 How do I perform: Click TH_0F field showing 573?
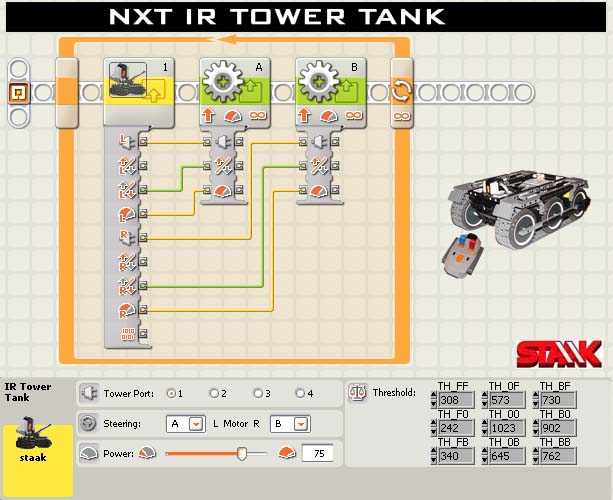[x=507, y=400]
